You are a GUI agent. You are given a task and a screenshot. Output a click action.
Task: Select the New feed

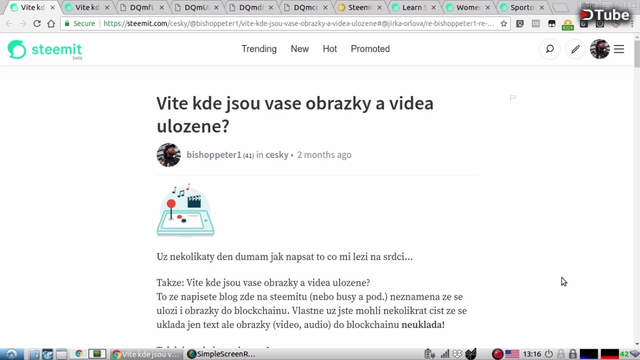pos(300,49)
